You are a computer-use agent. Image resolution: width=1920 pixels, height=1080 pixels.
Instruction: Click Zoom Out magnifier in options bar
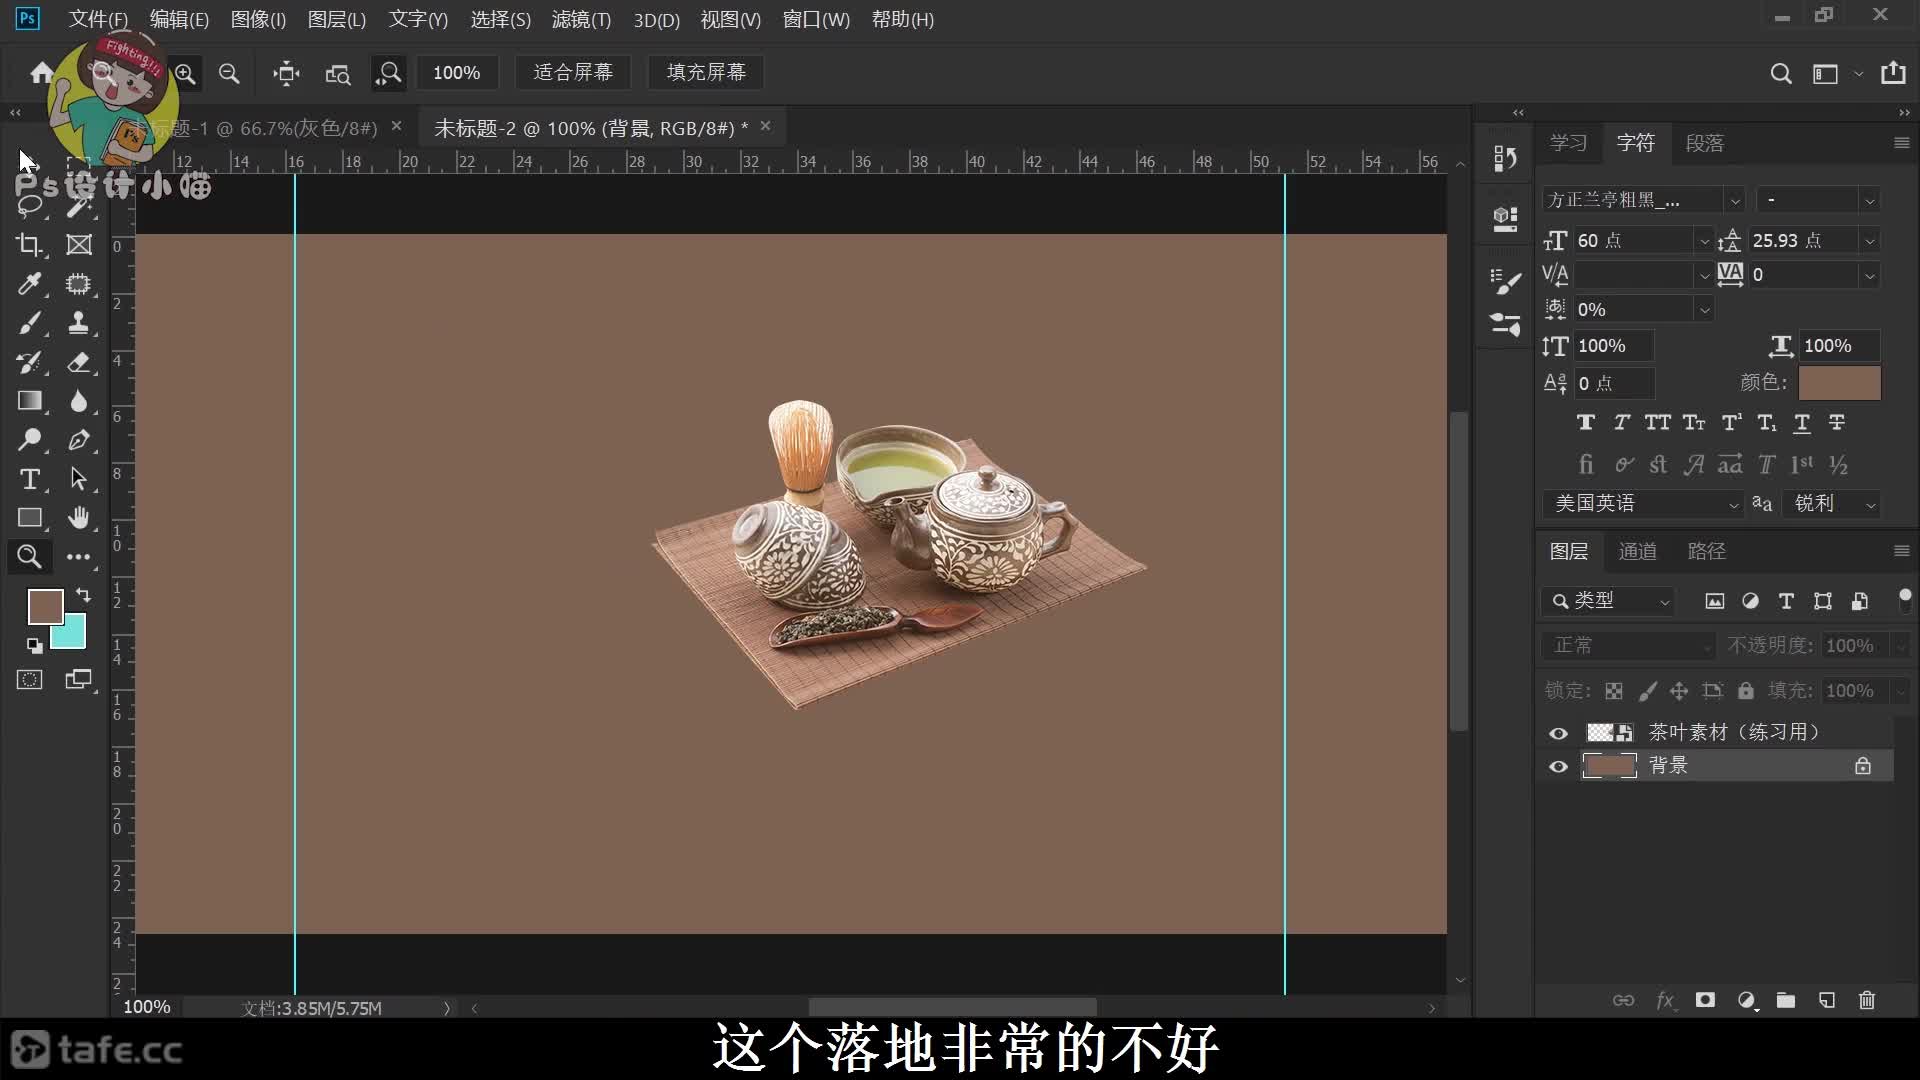pyautogui.click(x=229, y=73)
